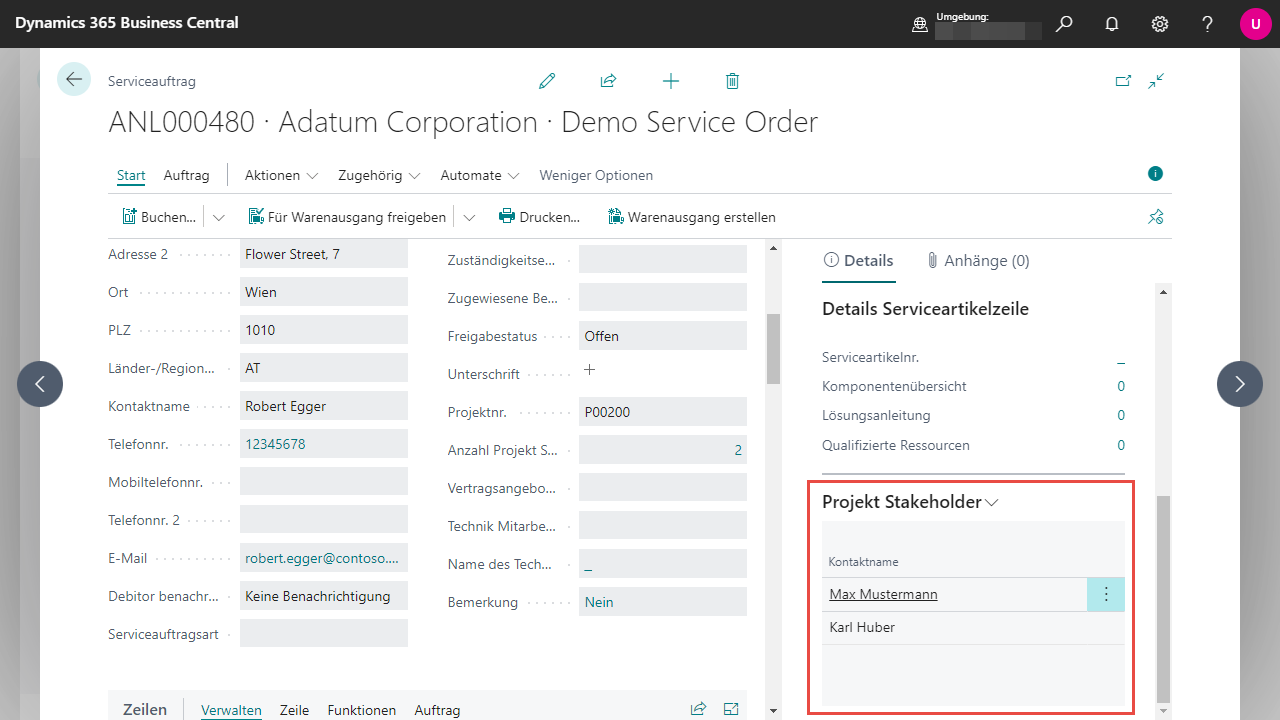
Task: Open page in new window icon
Action: pyautogui.click(x=1123, y=81)
